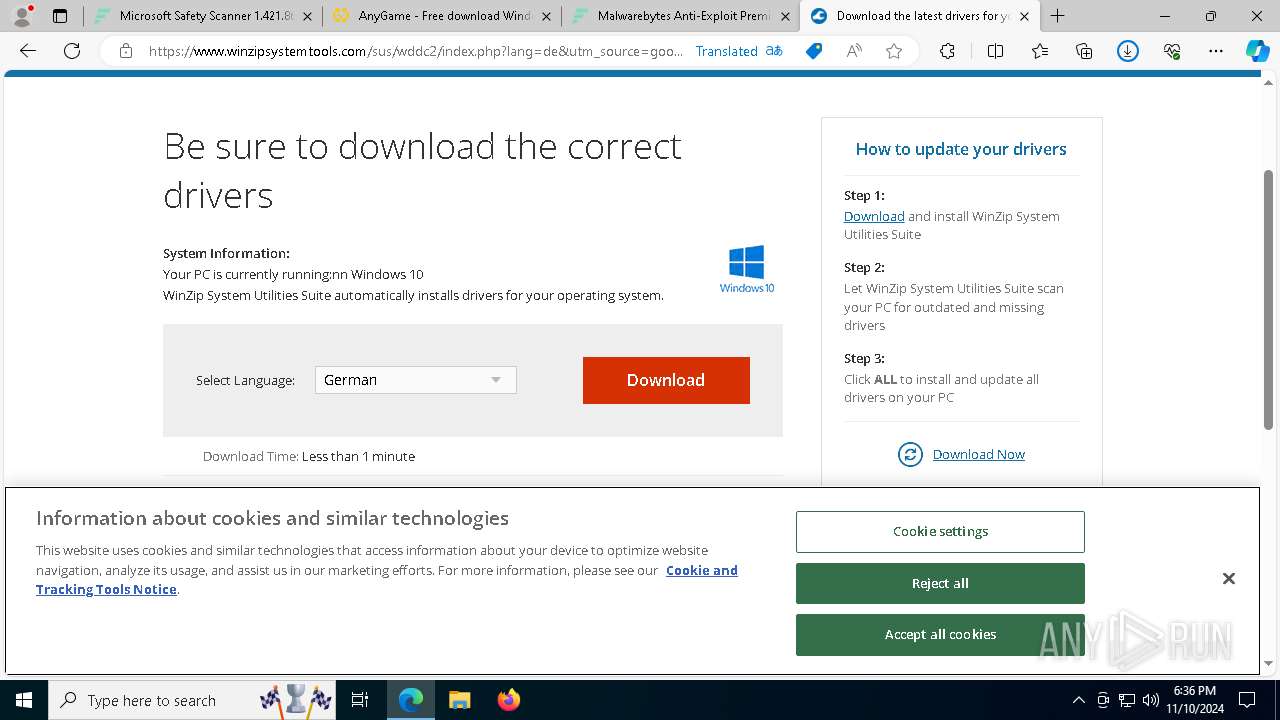Open a new browser tab
Image resolution: width=1280 pixels, height=720 pixels.
click(x=1057, y=16)
